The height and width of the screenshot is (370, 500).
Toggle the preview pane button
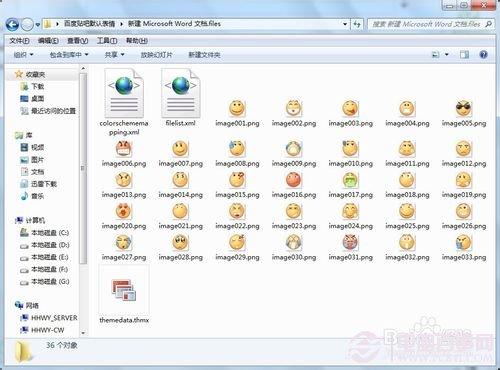pos(464,55)
